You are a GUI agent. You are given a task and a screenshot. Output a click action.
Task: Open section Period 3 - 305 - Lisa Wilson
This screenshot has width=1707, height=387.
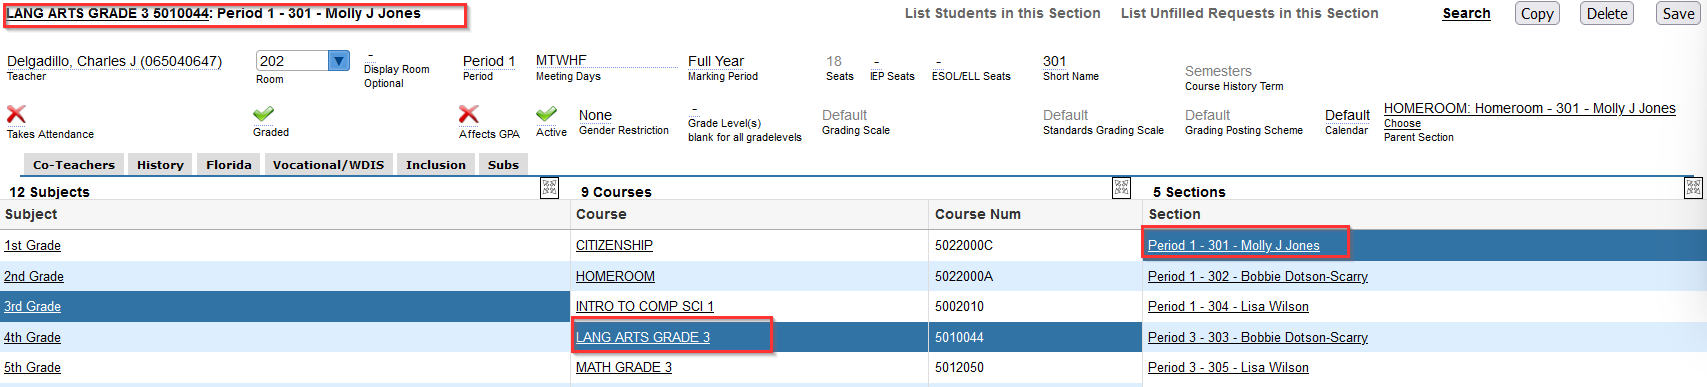[1228, 367]
